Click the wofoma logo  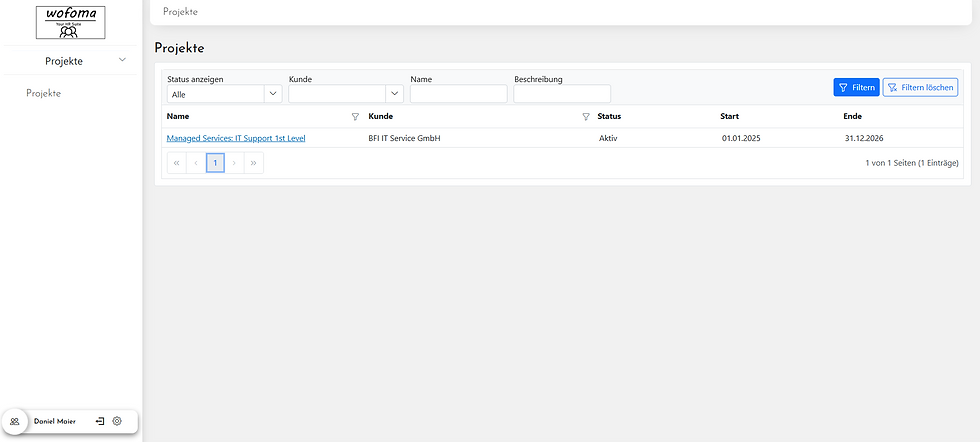point(70,22)
